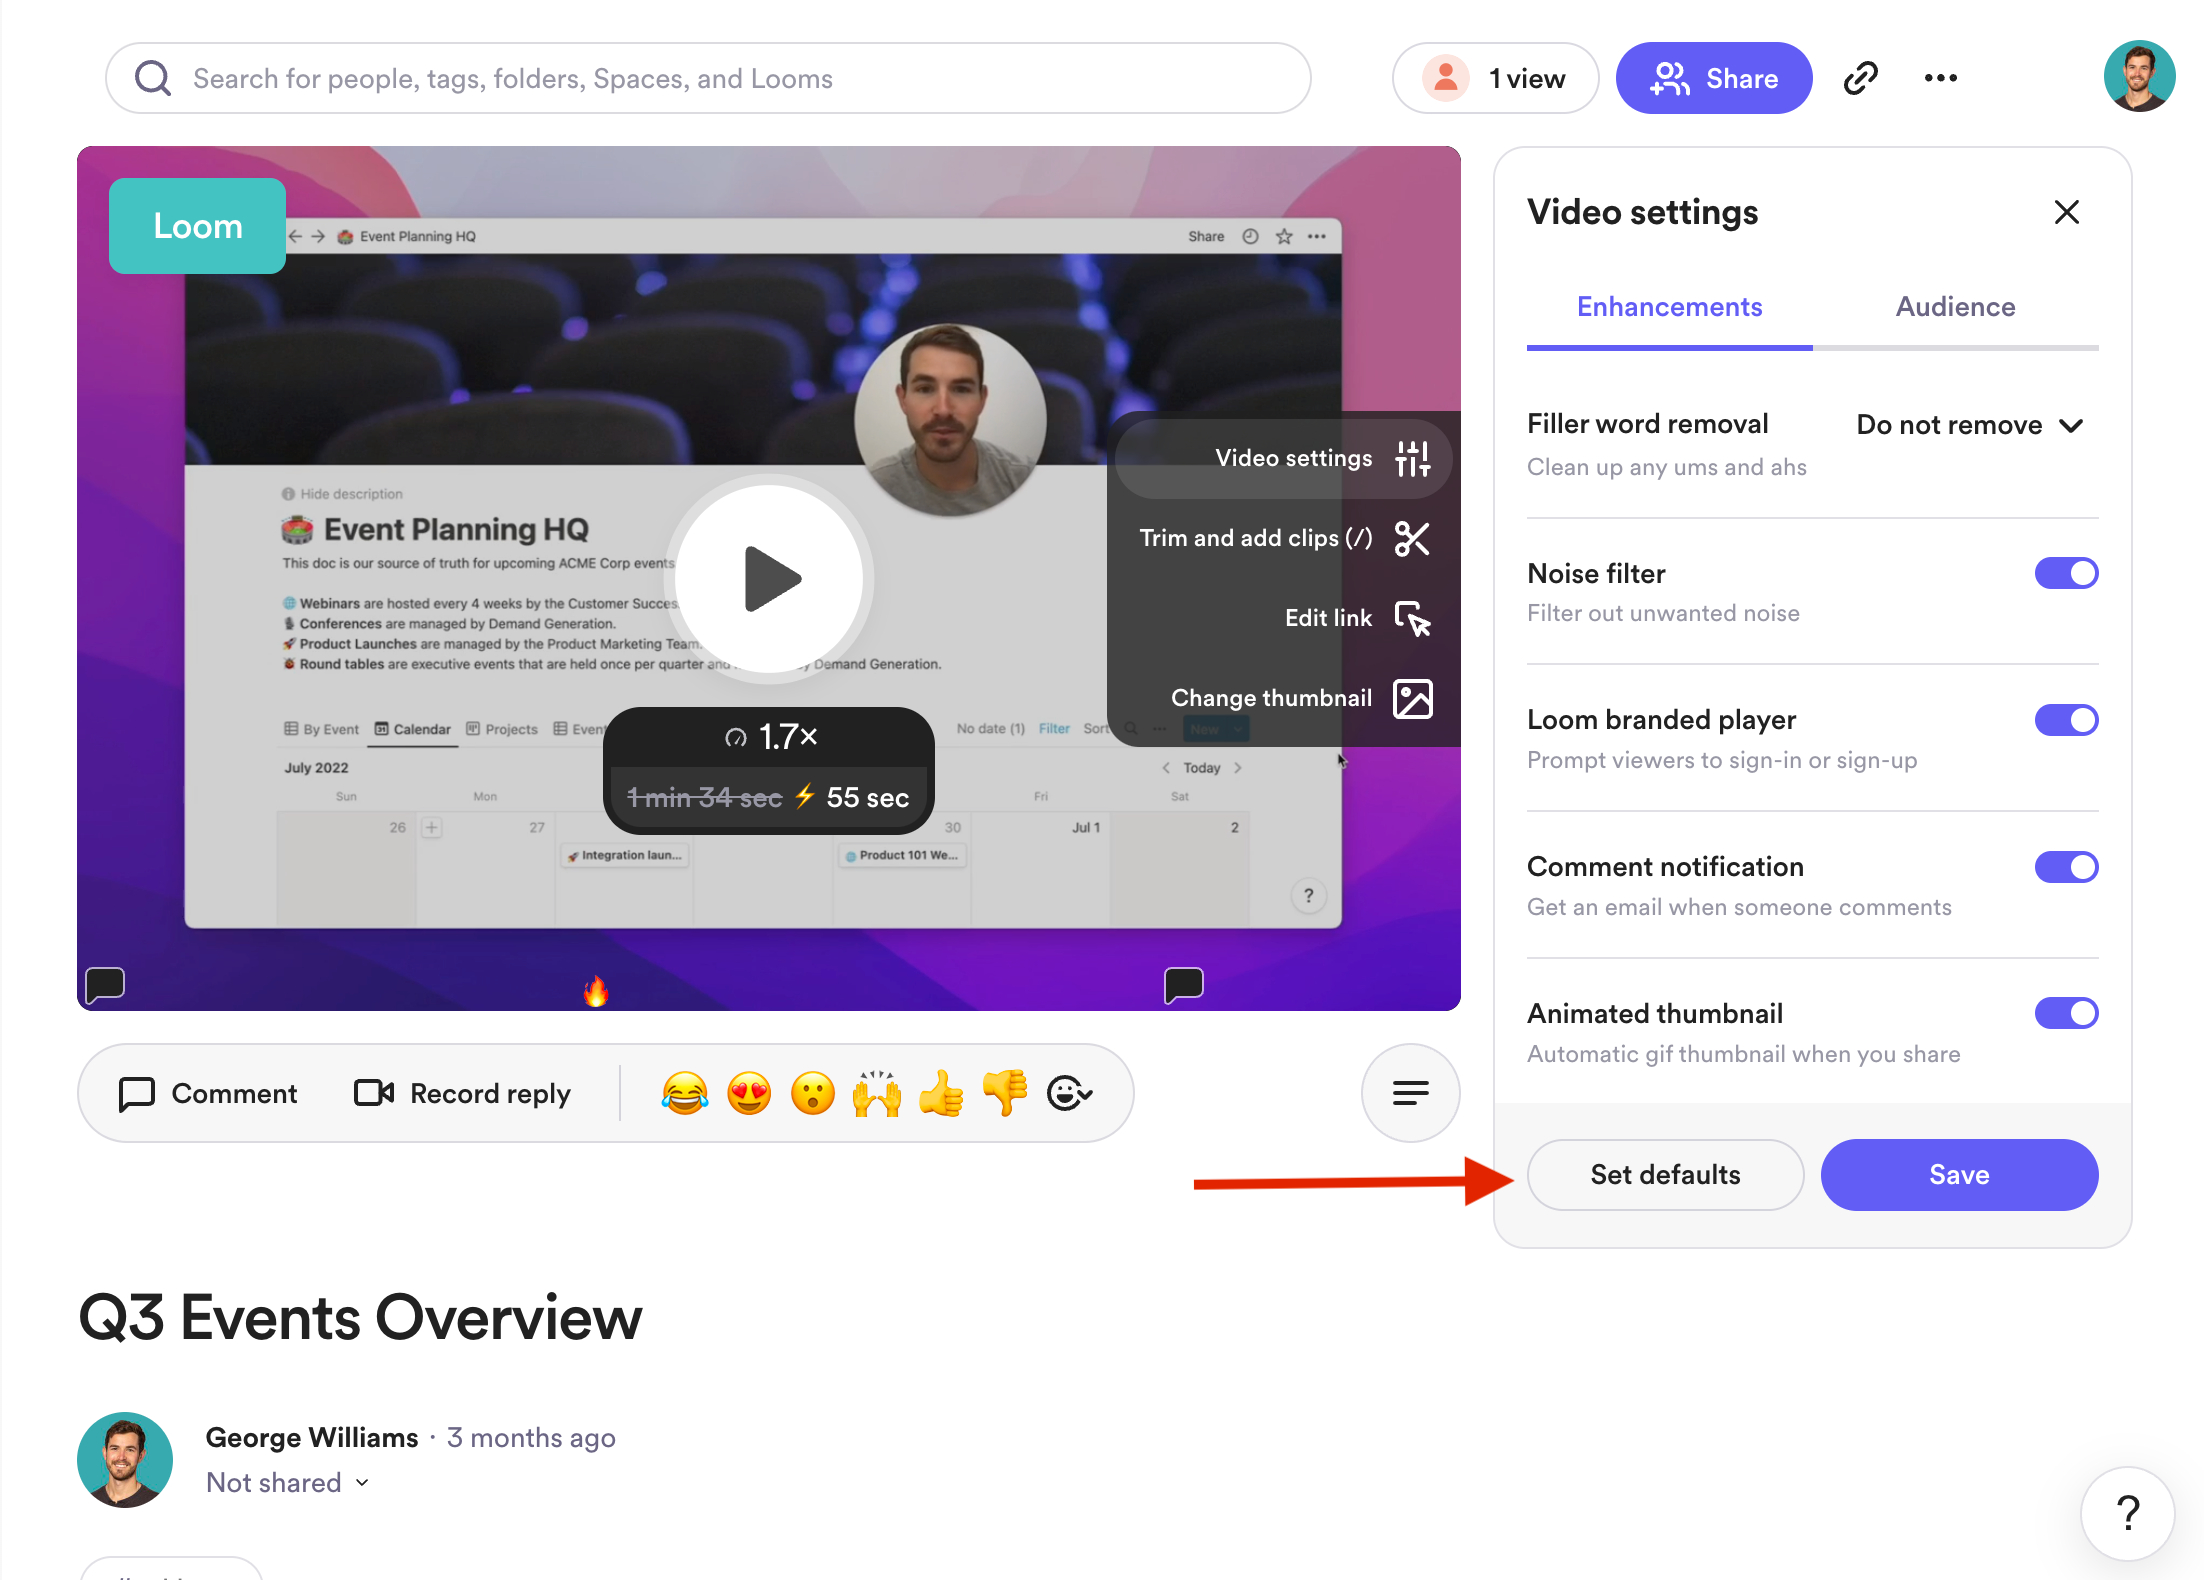Click the comment marker at the right of the timeline

[1183, 984]
